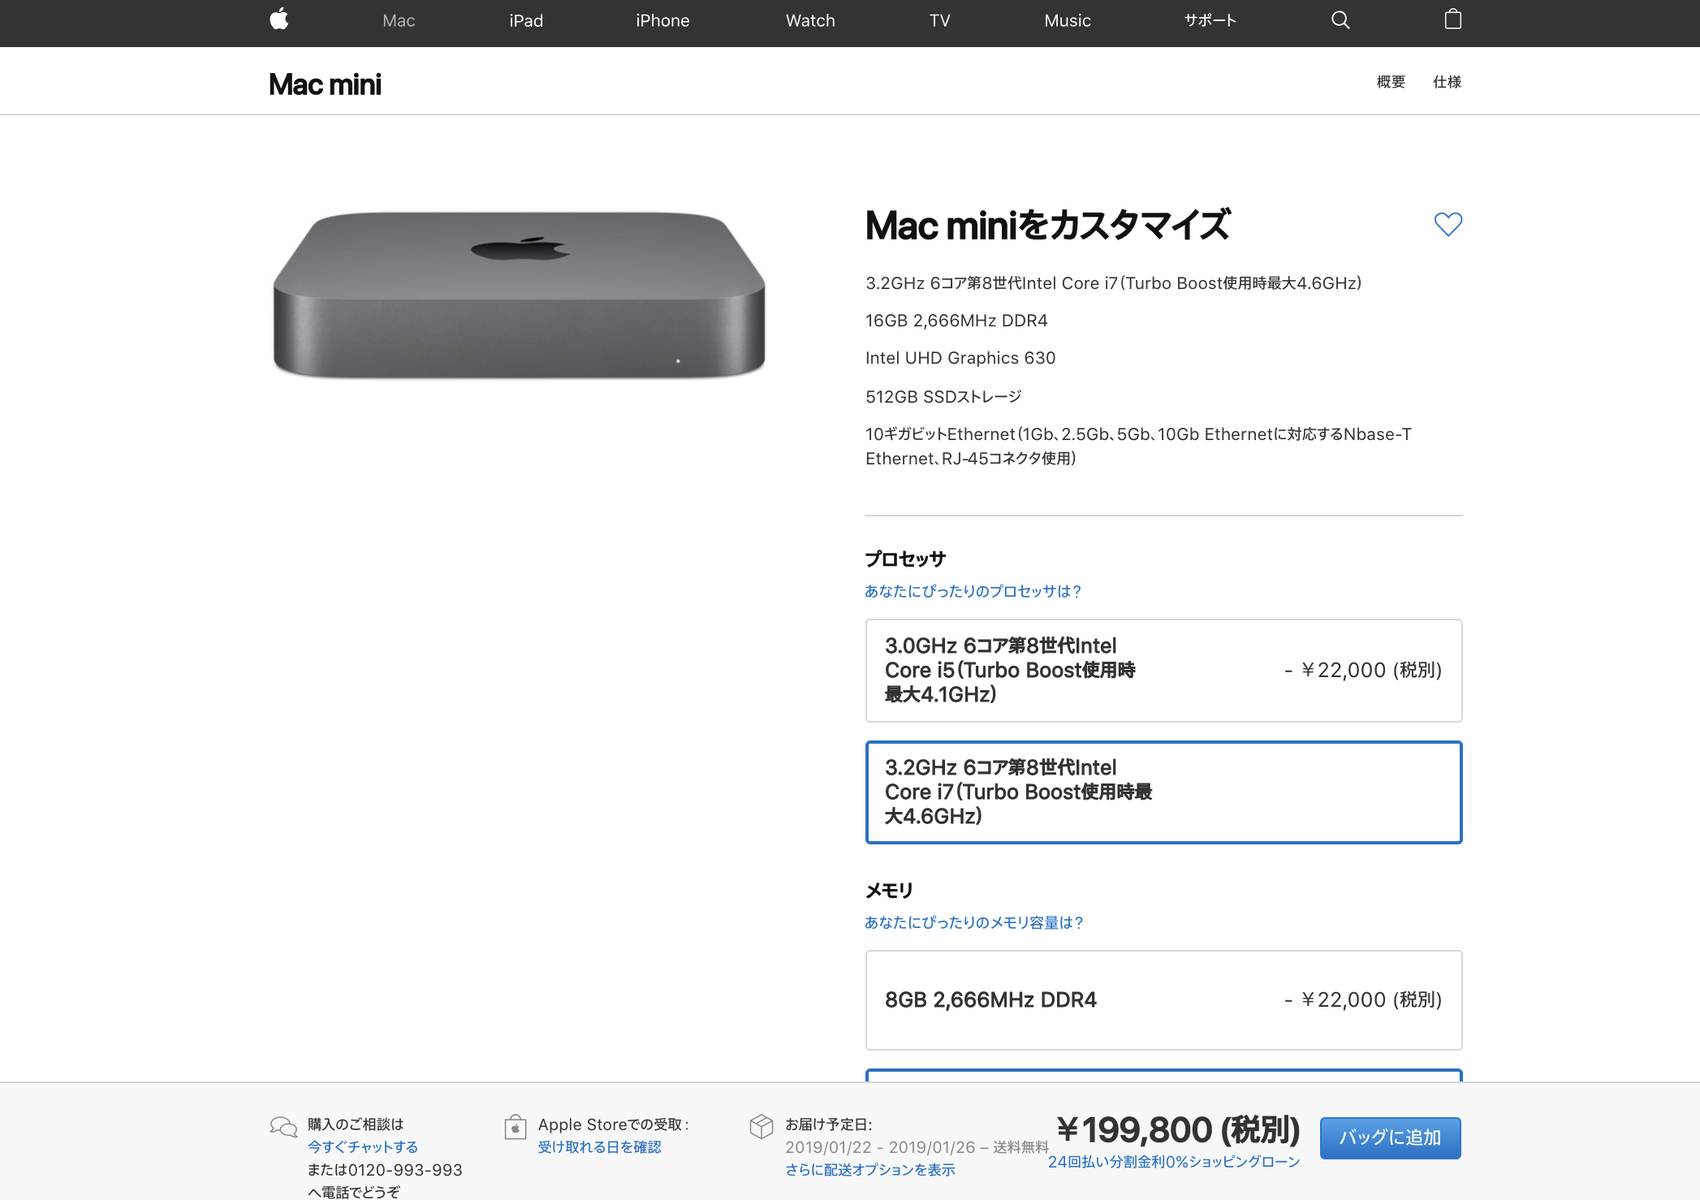
Task: Click the Mac mini product image
Action: (519, 295)
